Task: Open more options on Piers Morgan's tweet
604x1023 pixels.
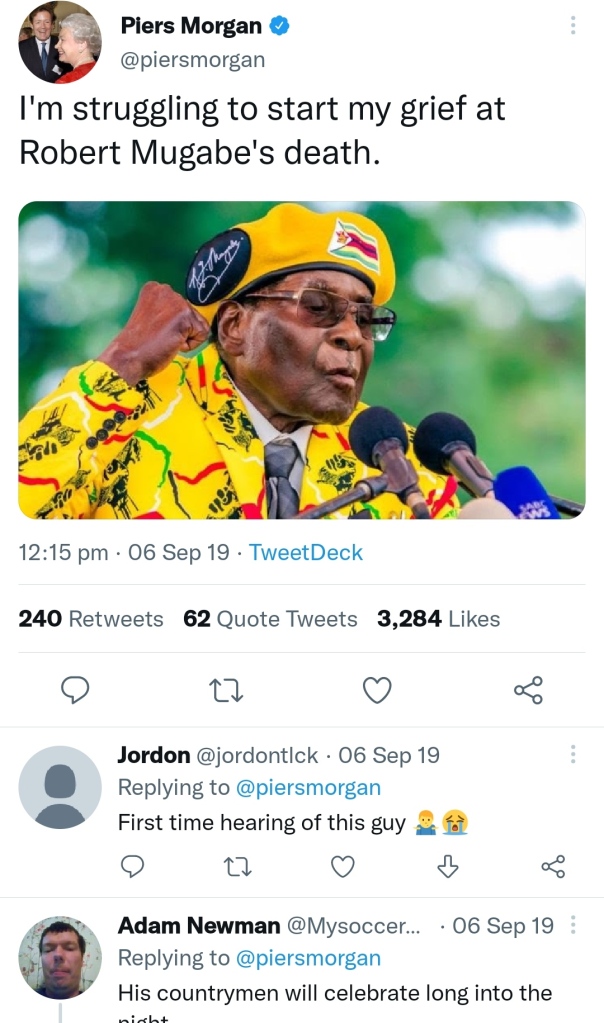Action: pos(573,26)
